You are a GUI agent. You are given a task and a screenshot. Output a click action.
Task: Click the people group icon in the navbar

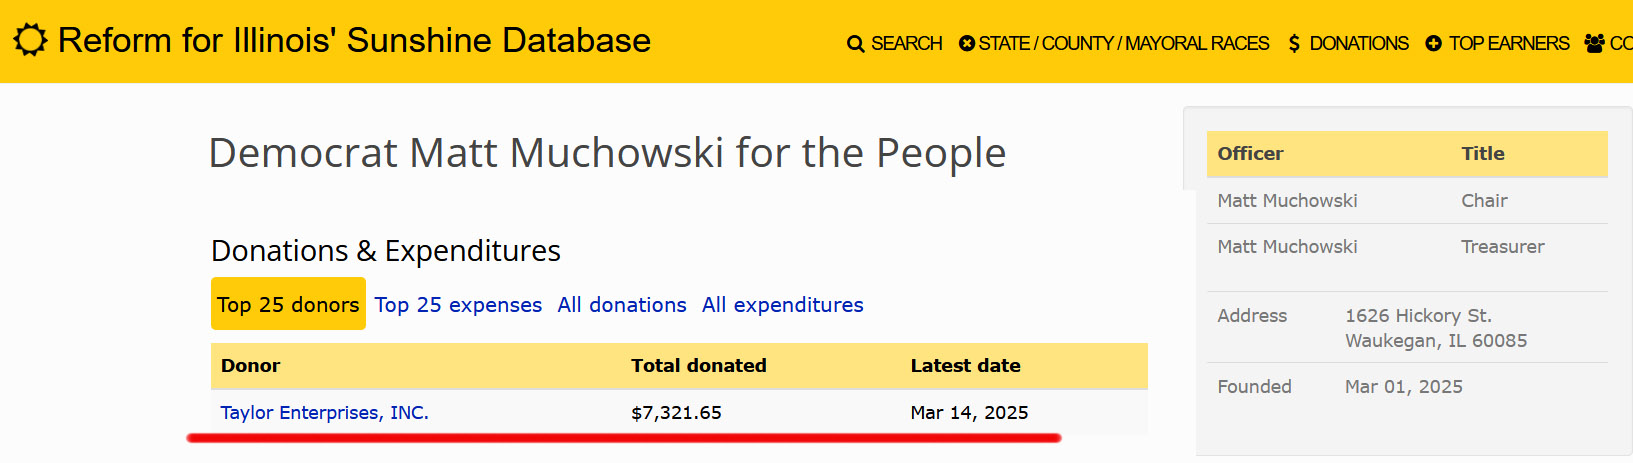pos(1595,44)
